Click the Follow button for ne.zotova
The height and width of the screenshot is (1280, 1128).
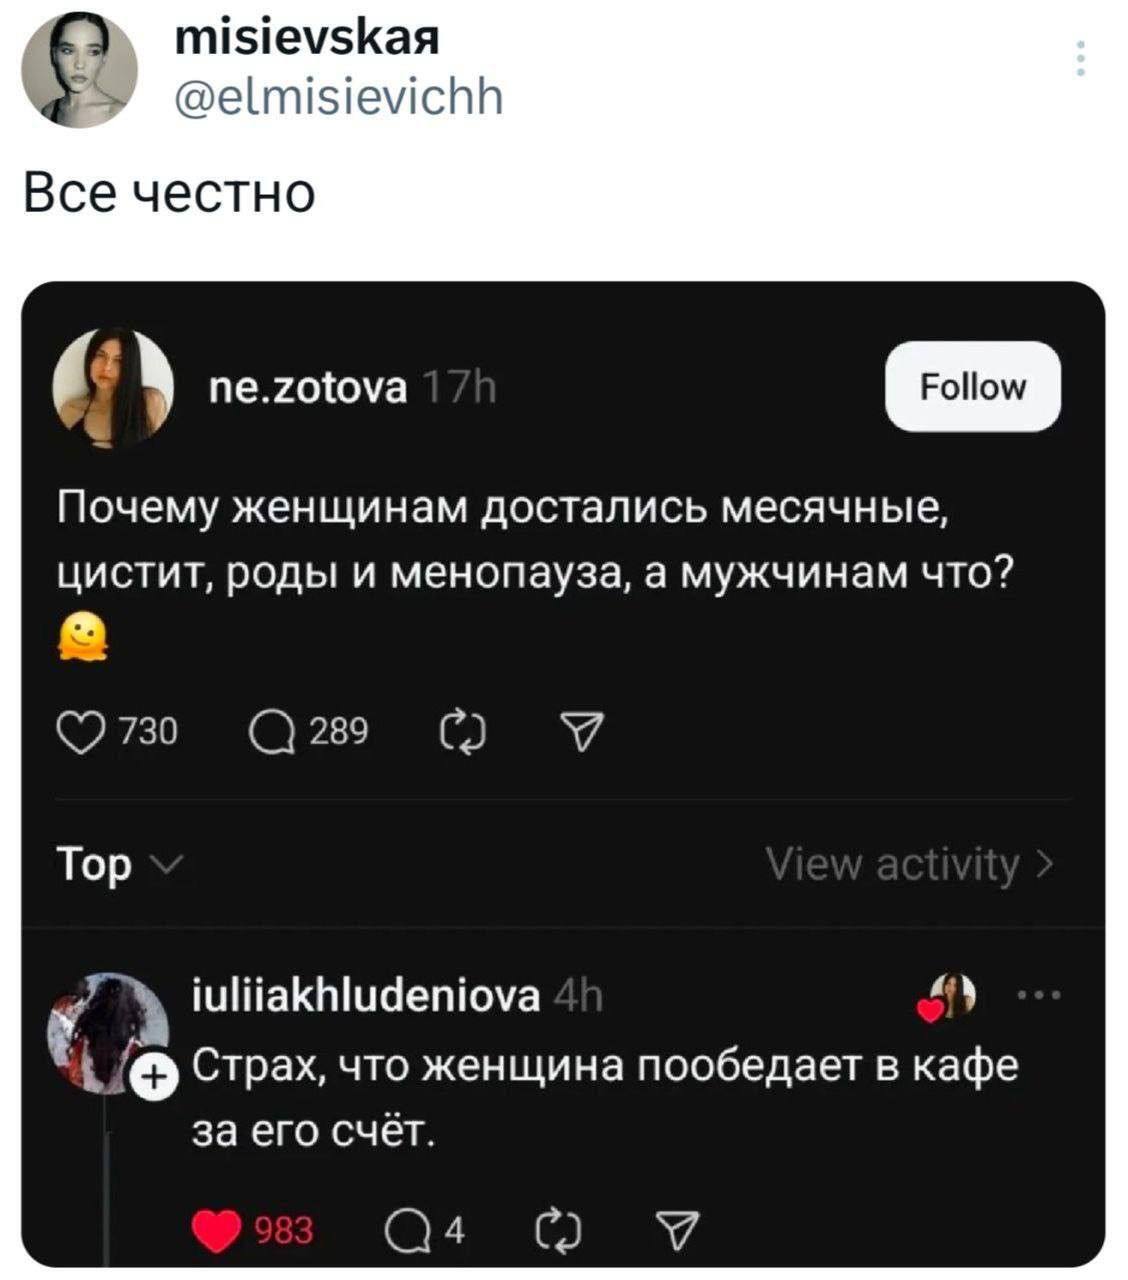[972, 387]
